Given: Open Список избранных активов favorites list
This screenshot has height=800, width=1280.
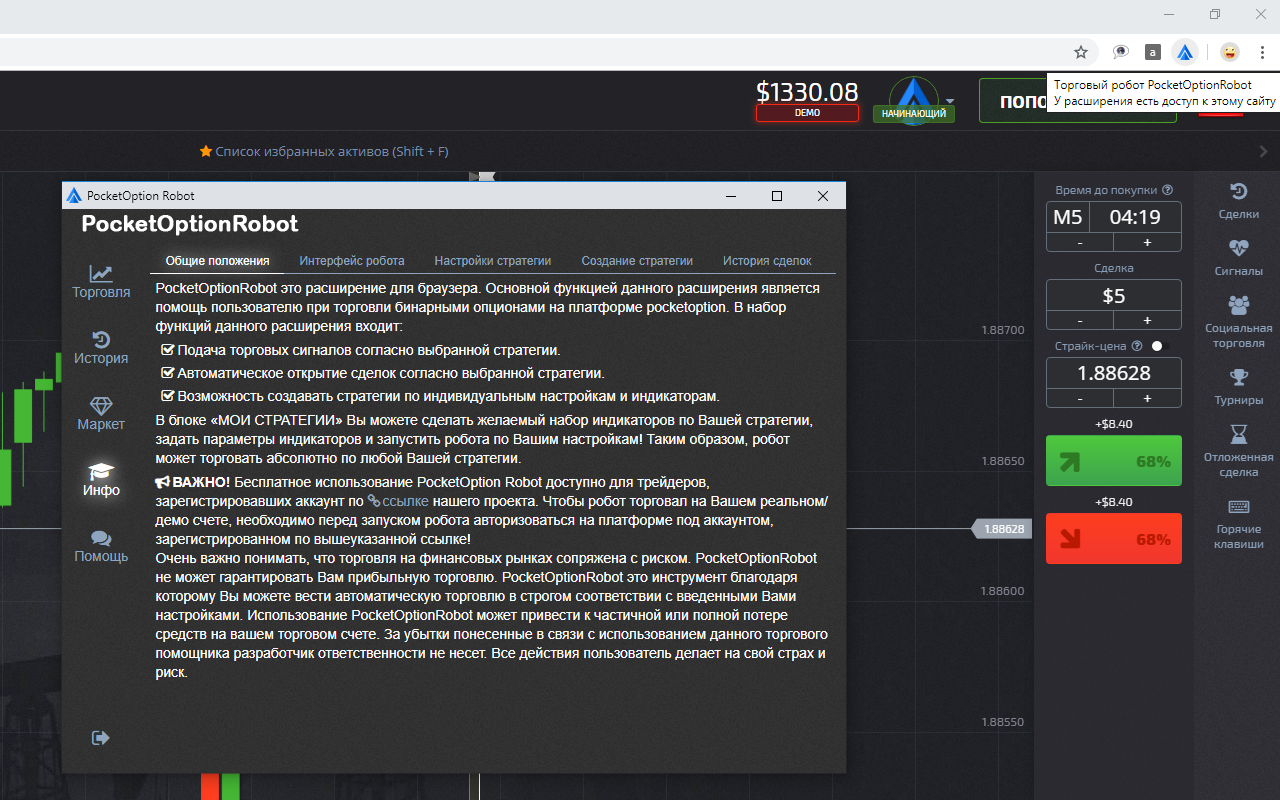Looking at the screenshot, I should pos(324,152).
